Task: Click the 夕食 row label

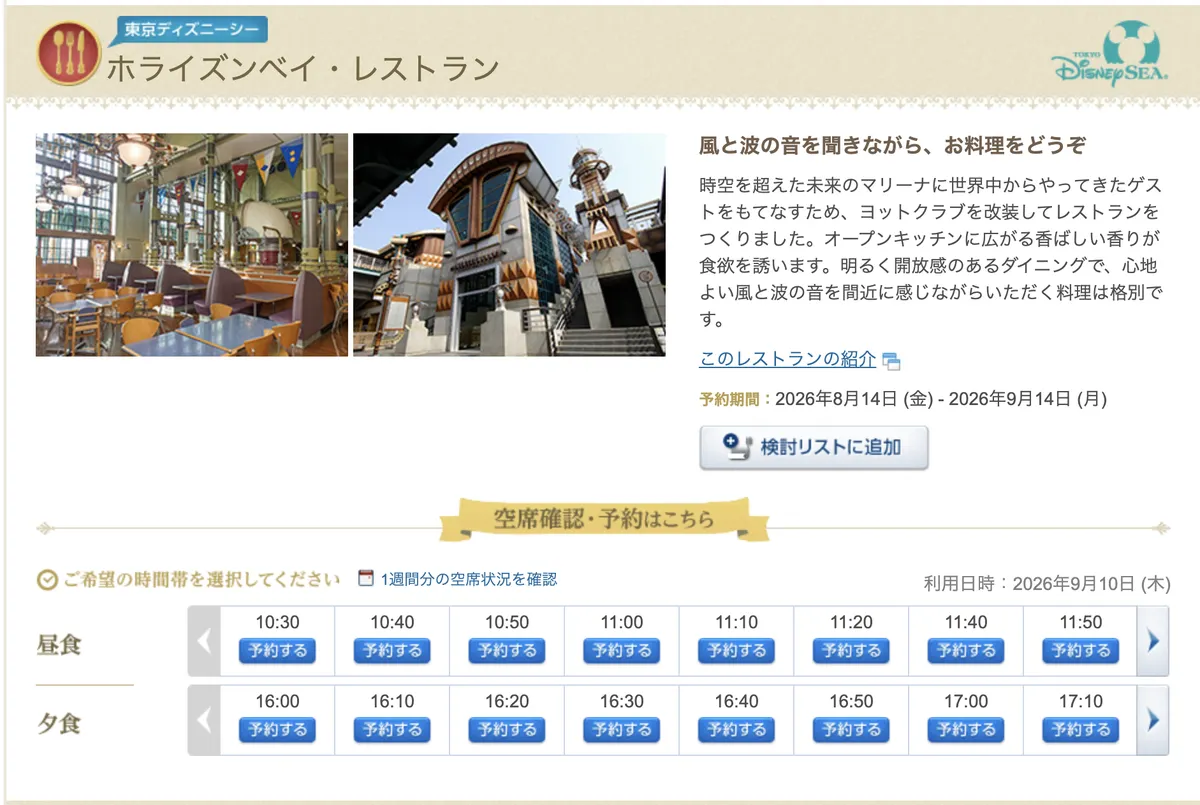Action: click(x=59, y=723)
